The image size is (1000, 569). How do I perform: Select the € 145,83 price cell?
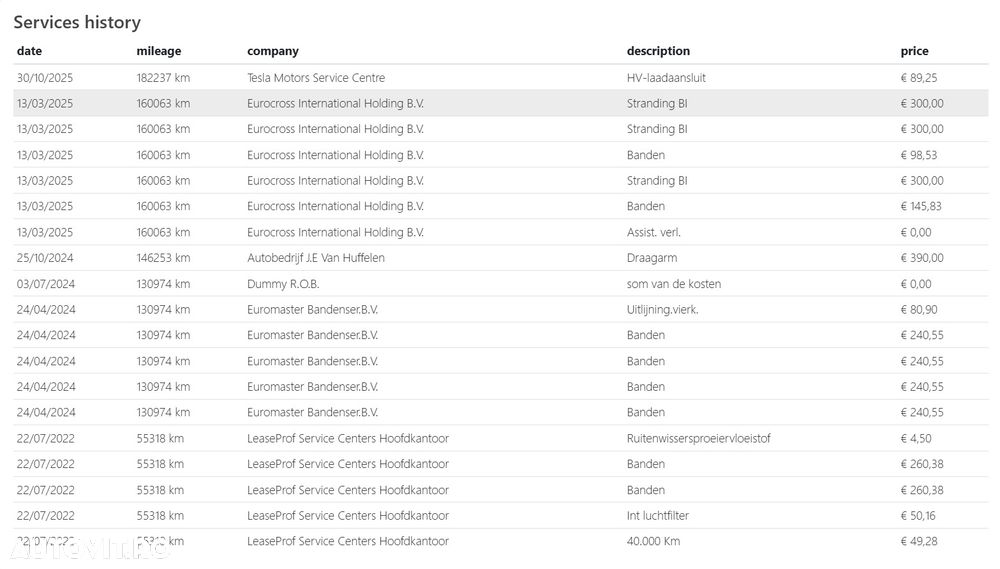click(921, 207)
